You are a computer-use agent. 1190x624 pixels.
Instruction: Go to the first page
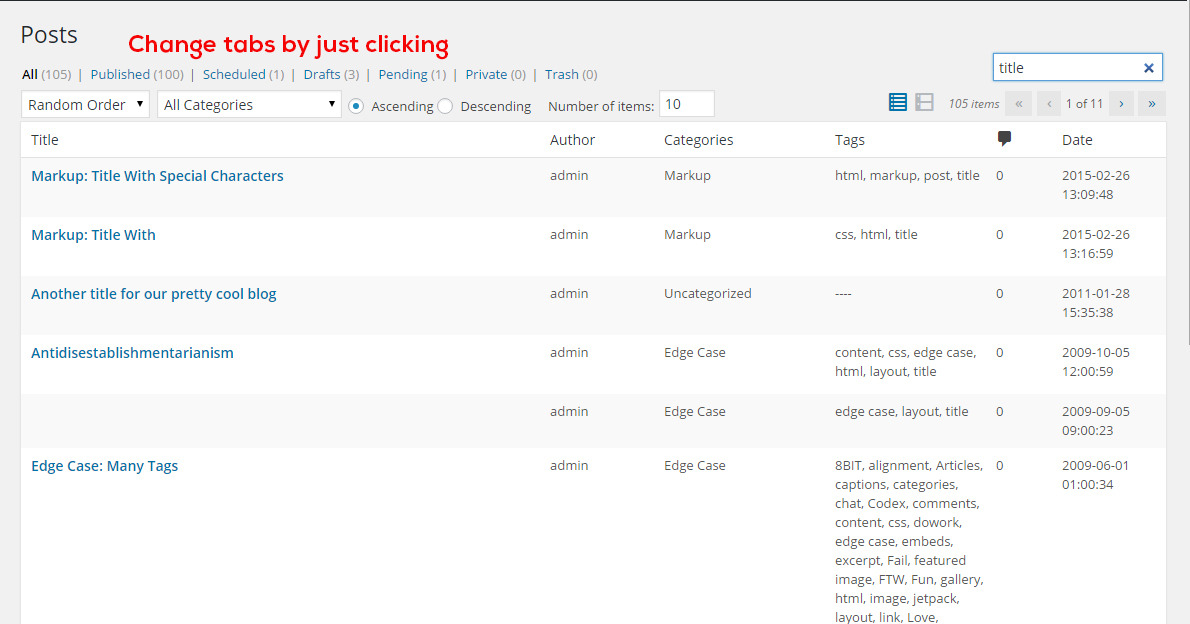point(1019,103)
